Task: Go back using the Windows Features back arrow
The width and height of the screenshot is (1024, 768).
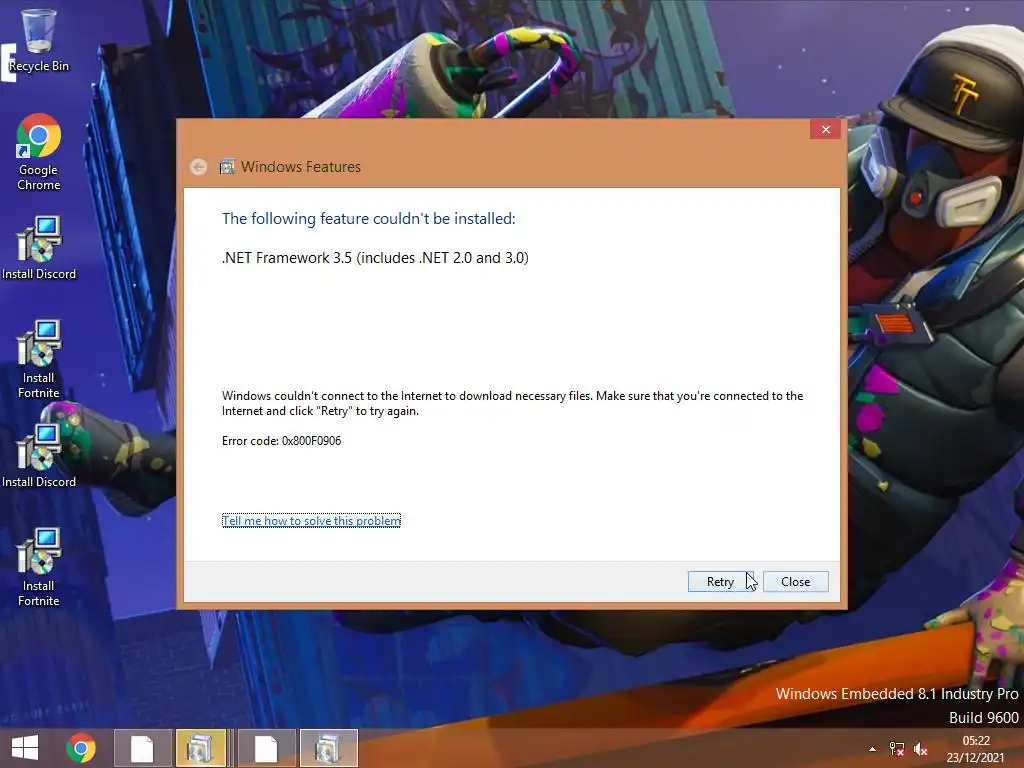Action: click(199, 167)
